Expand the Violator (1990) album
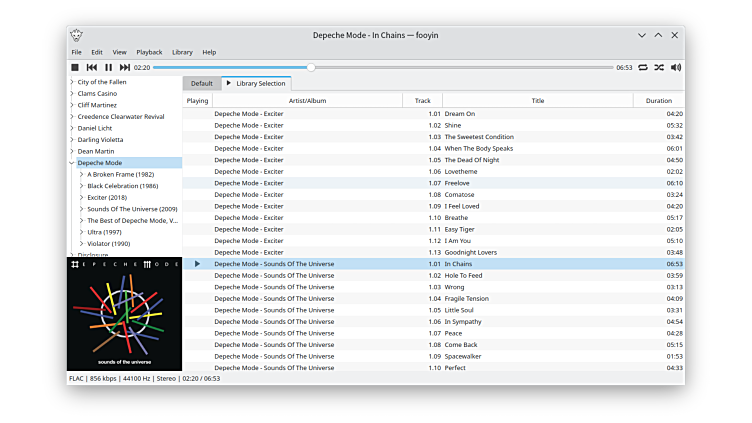The image size is (752, 423). pyautogui.click(x=81, y=243)
